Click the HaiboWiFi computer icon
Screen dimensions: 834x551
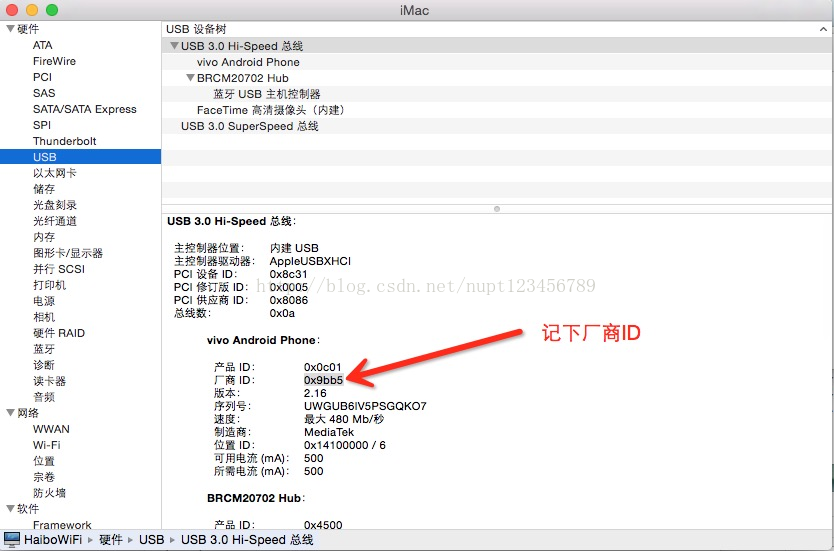(x=12, y=539)
